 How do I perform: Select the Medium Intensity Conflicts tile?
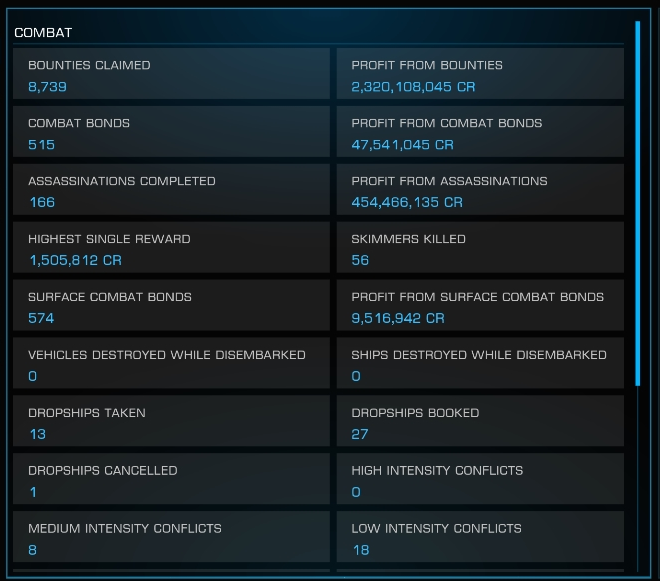pos(171,537)
